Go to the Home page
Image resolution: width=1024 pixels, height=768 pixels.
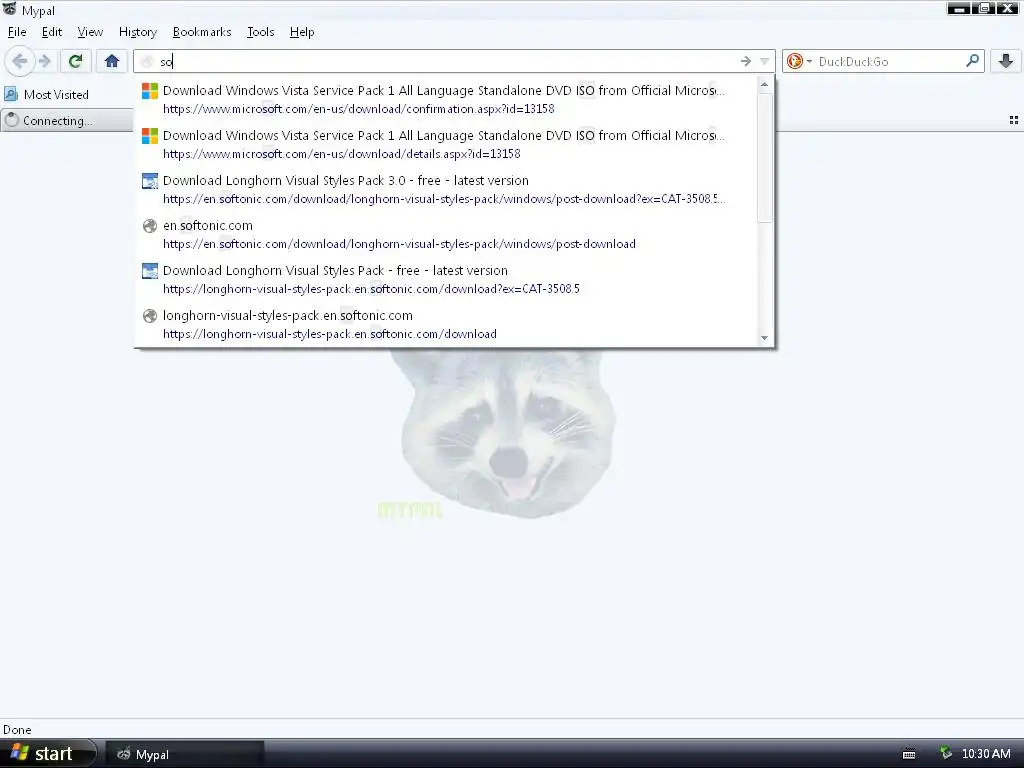(x=112, y=61)
